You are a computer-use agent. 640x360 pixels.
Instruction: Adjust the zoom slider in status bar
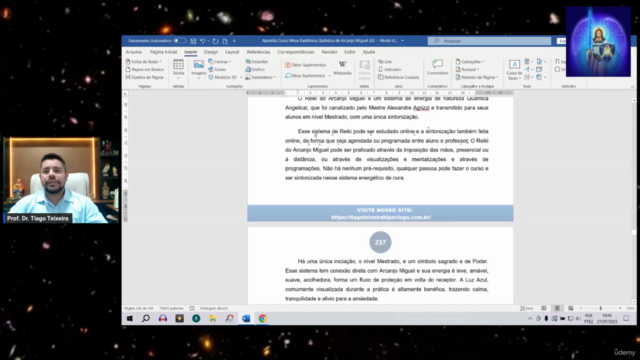600,309
